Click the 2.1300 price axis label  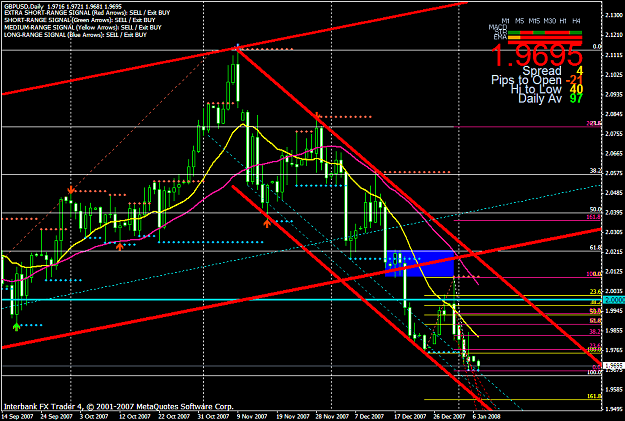(613, 15)
